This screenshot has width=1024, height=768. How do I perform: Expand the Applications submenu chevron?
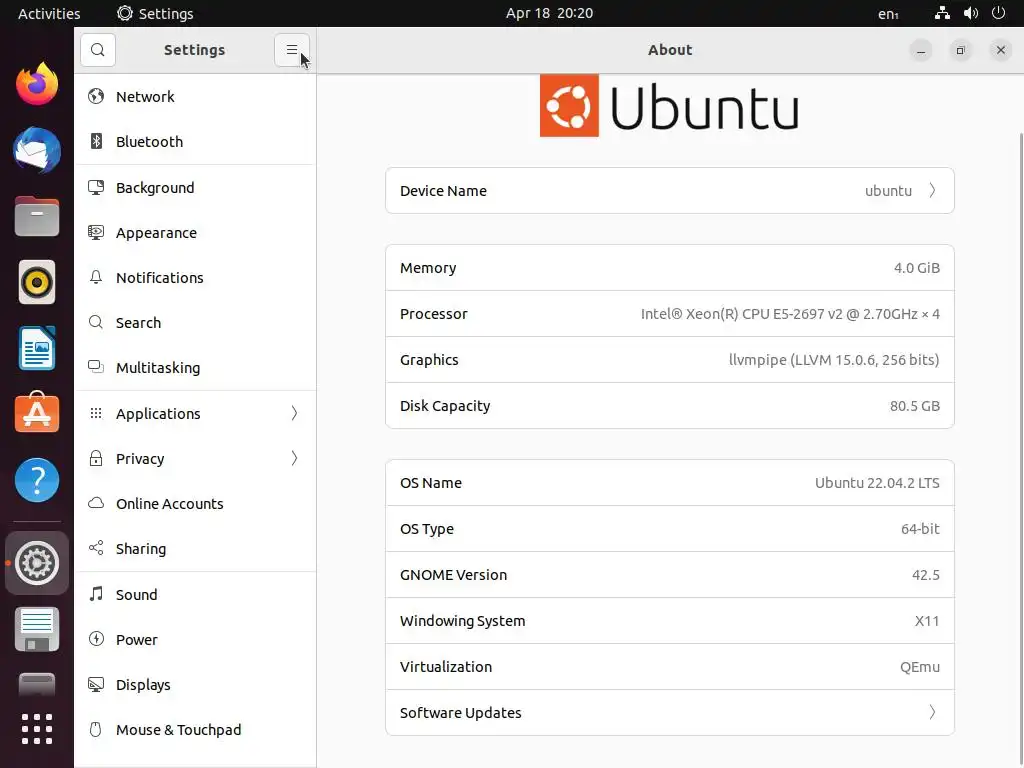click(x=294, y=414)
